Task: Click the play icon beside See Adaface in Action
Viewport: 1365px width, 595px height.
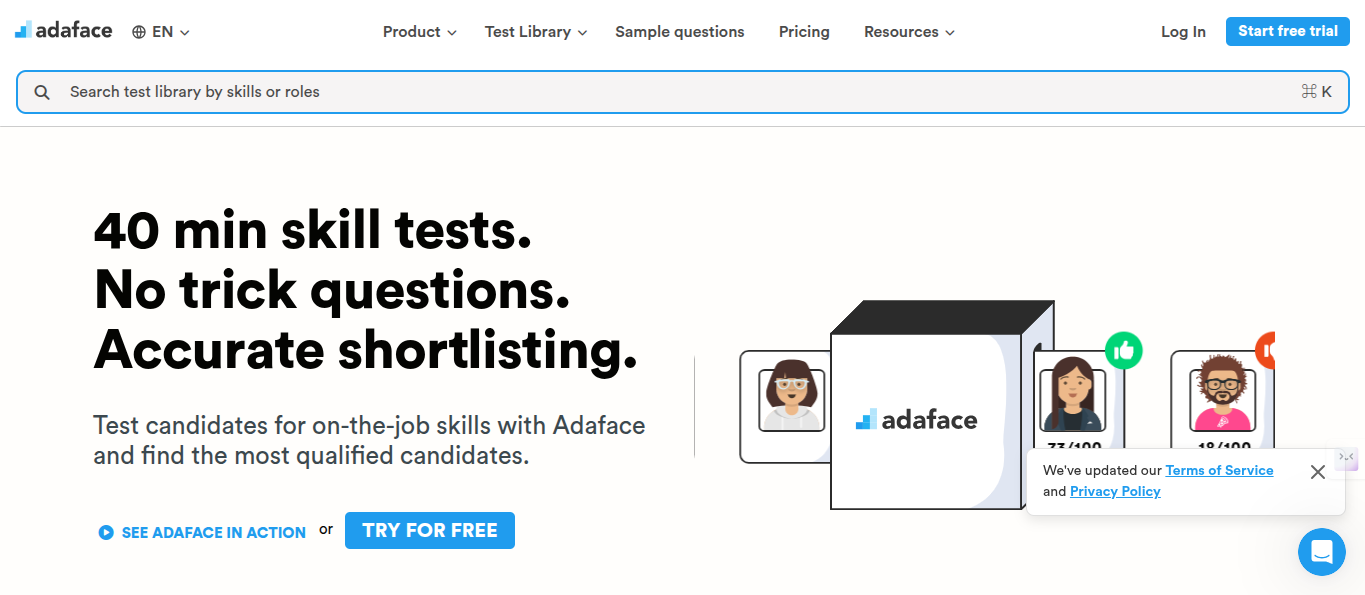Action: click(106, 532)
